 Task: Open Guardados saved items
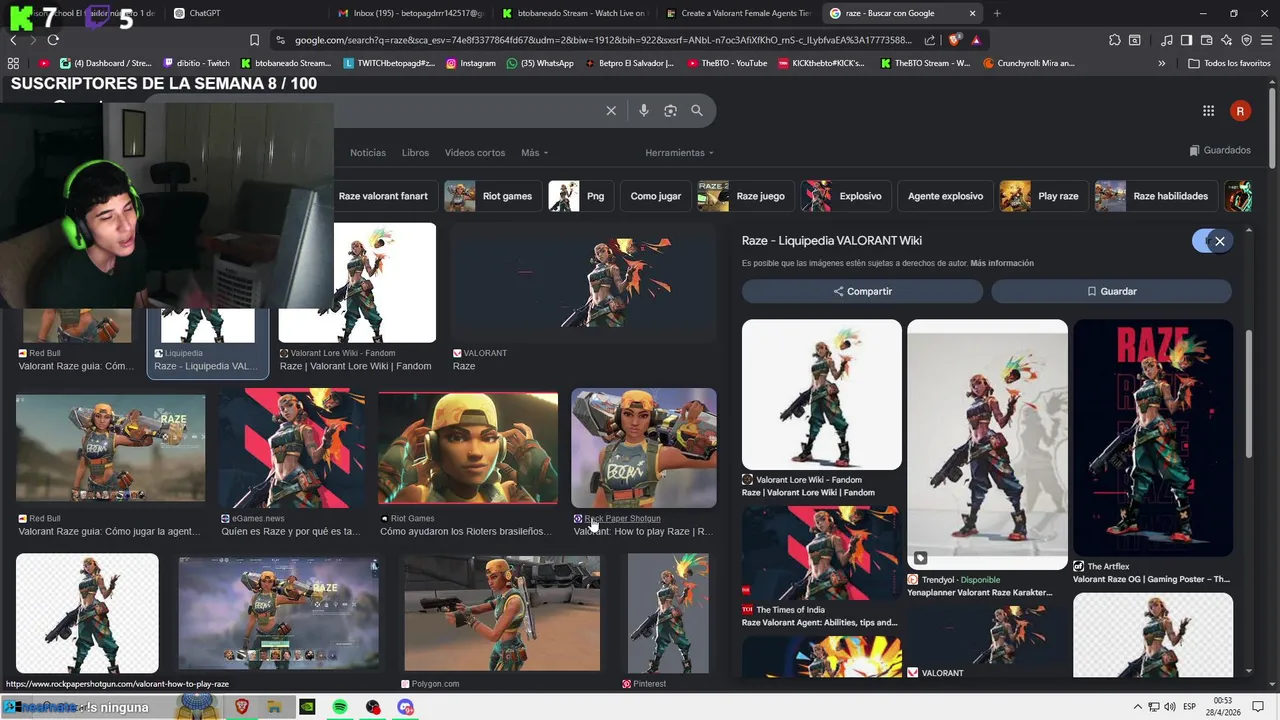[1220, 150]
